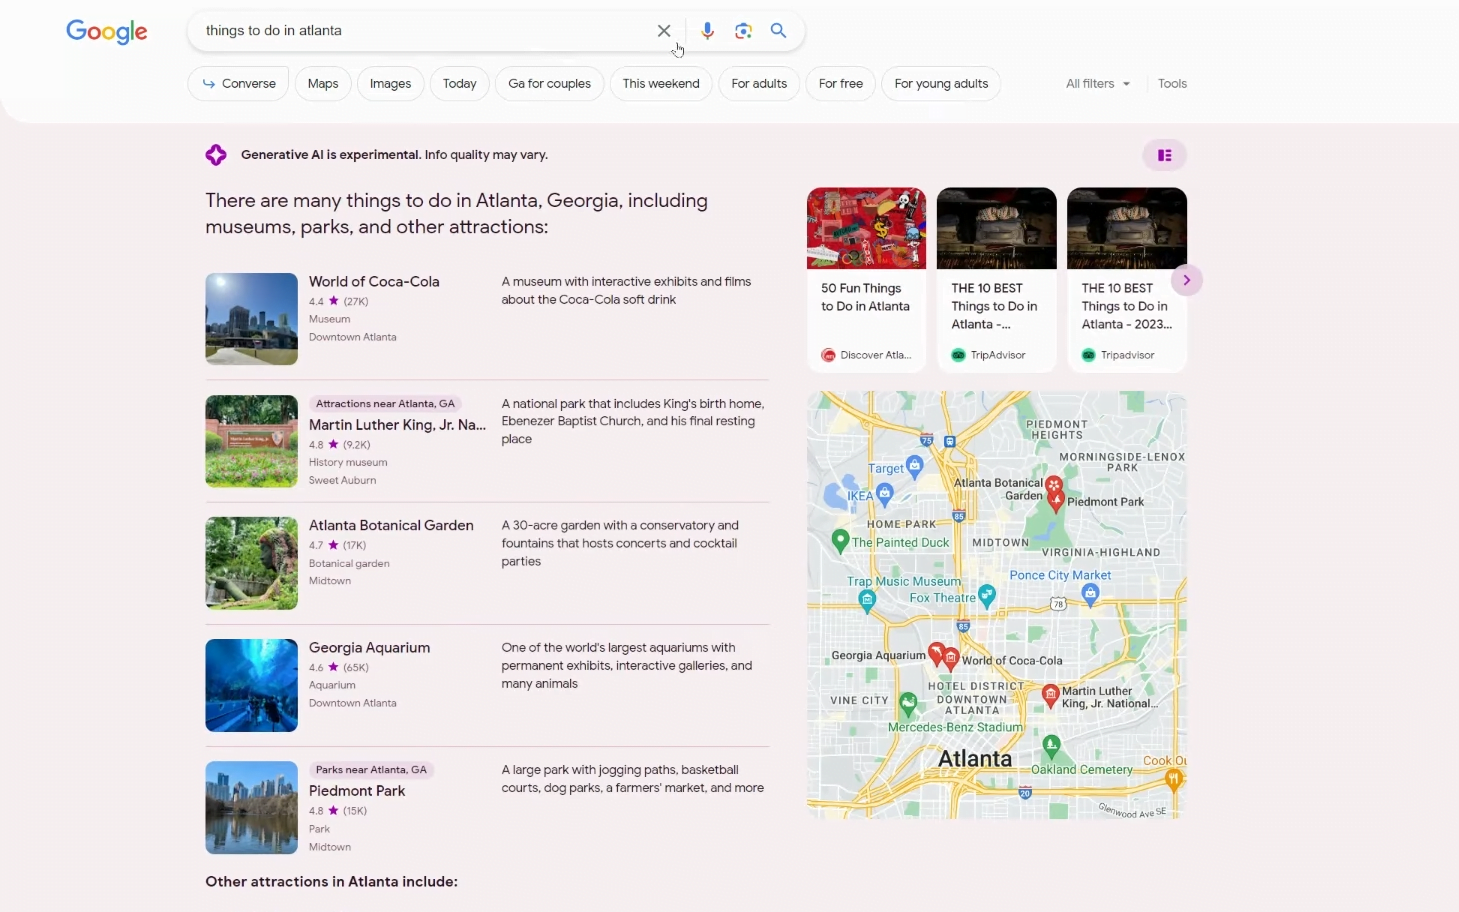Open World of Coca-Cola listing
The height and width of the screenshot is (912, 1459).
[374, 282]
